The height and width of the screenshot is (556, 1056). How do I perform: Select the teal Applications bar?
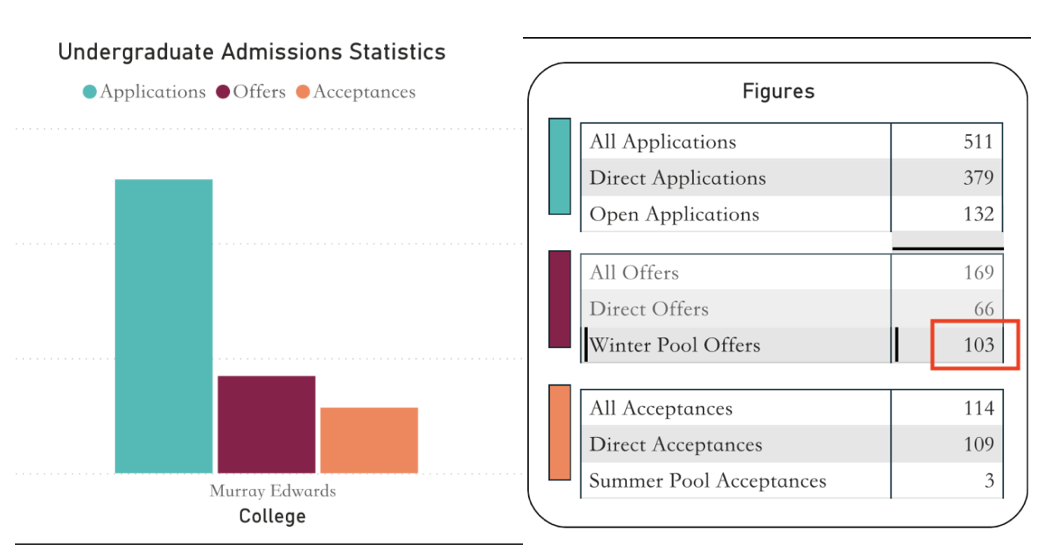pyautogui.click(x=164, y=325)
